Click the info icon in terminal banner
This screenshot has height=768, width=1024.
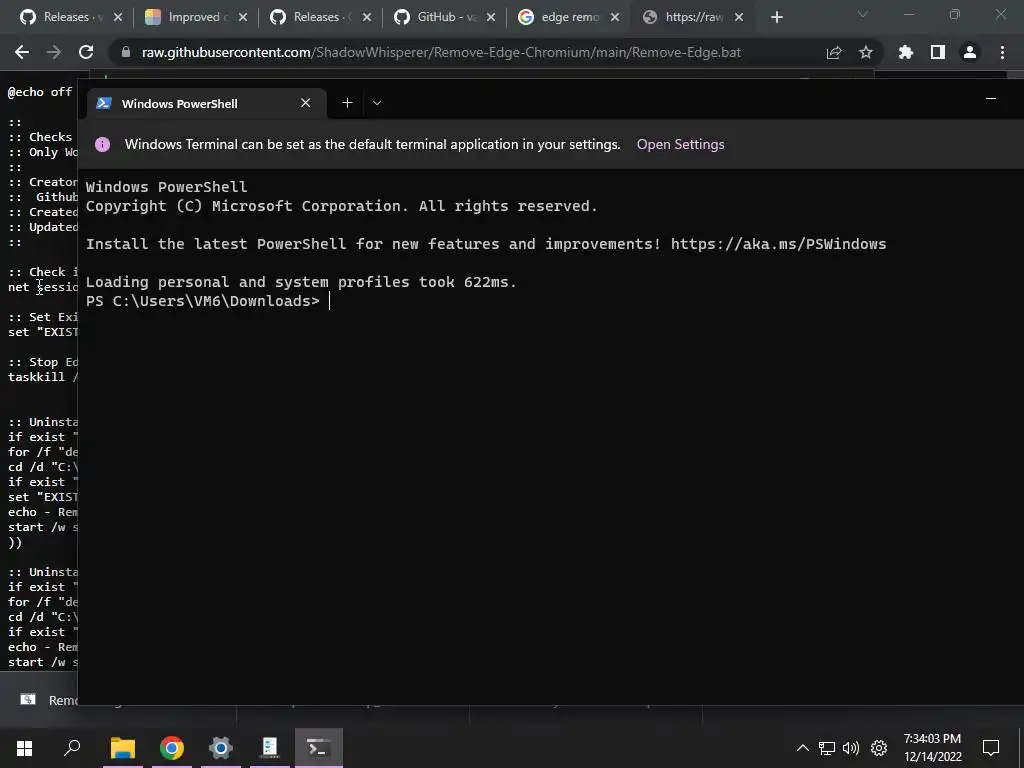point(103,144)
